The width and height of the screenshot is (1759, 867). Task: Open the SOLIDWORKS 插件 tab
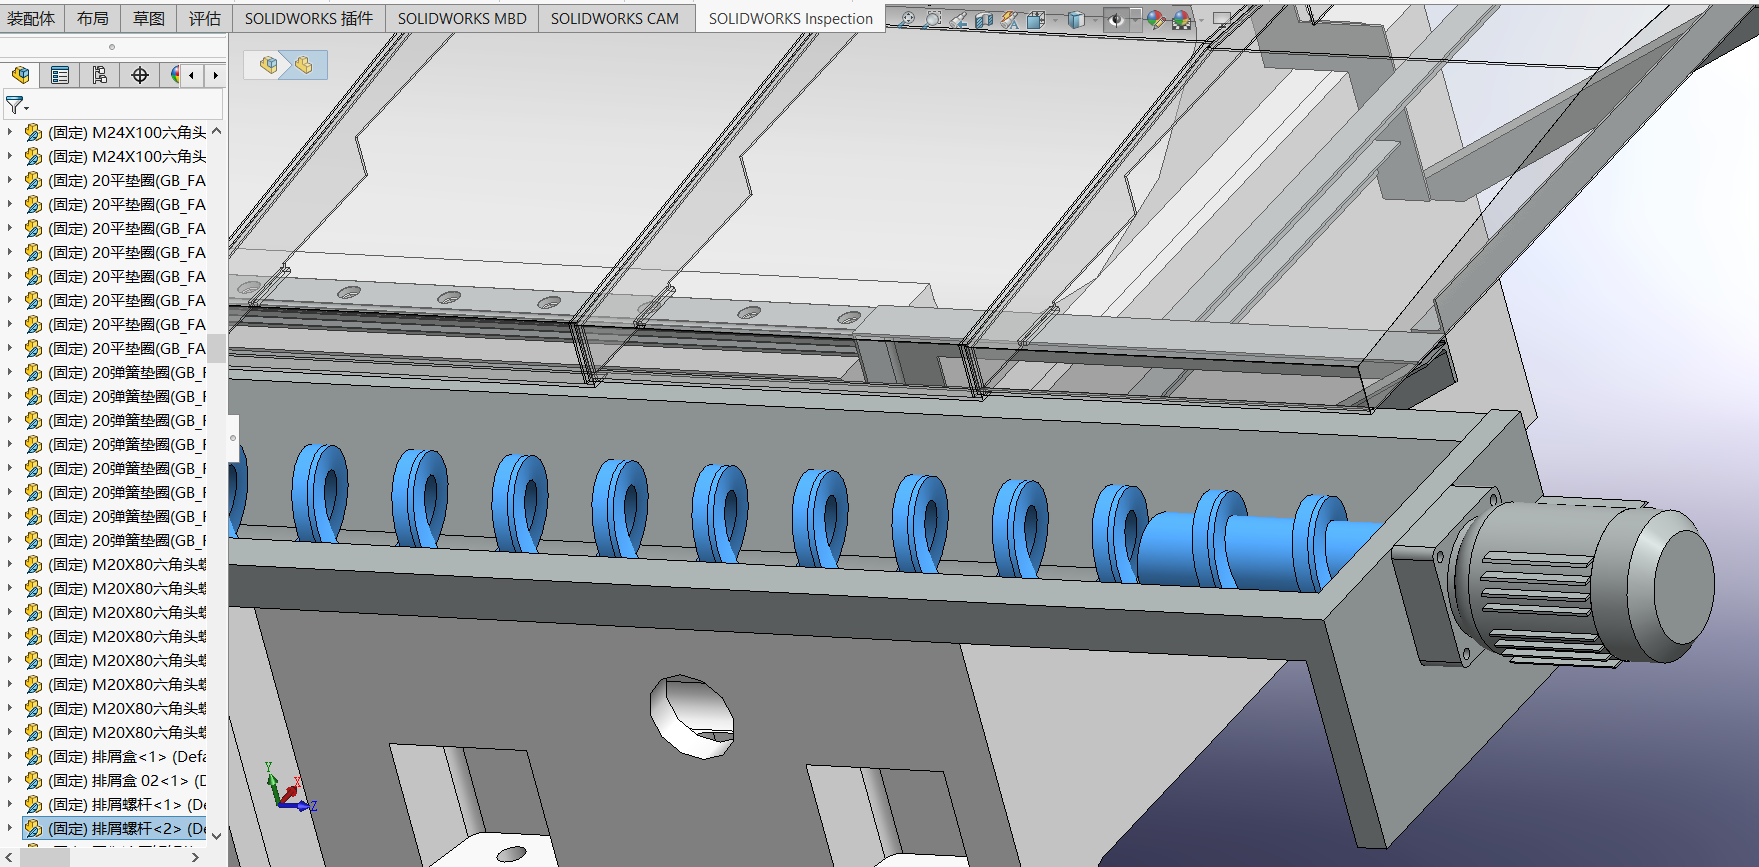[x=309, y=18]
